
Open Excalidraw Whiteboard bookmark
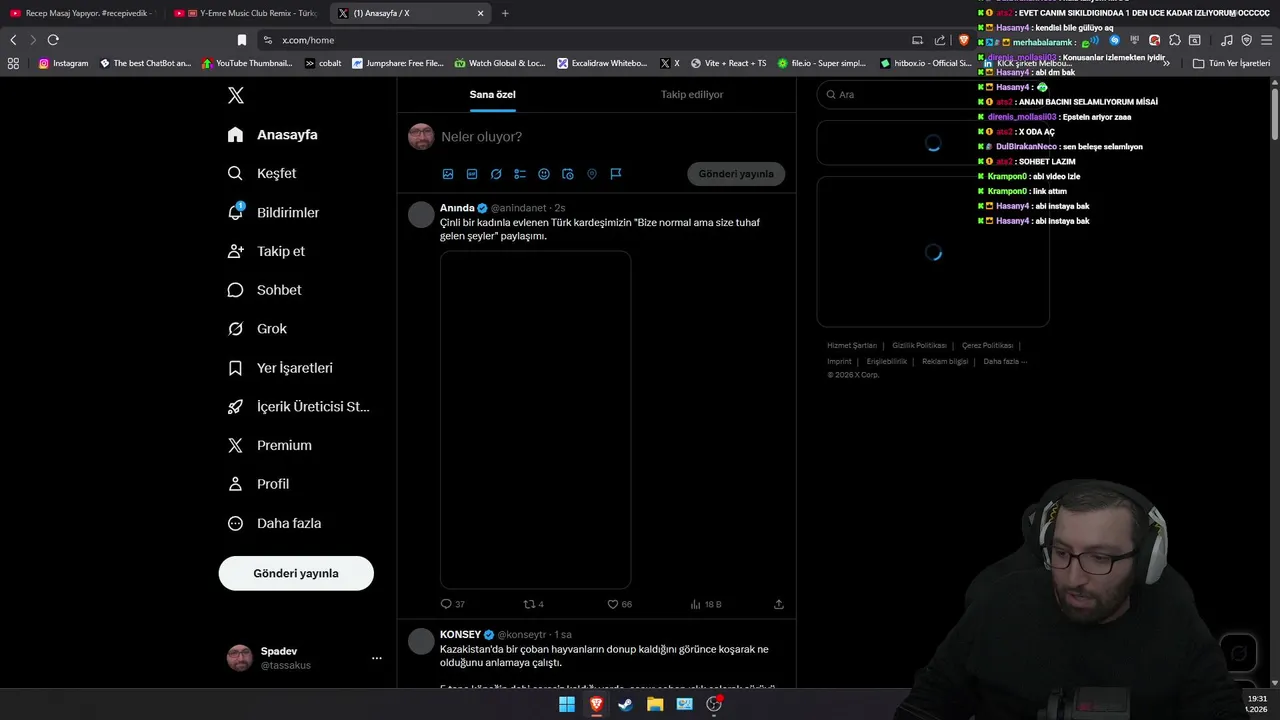[602, 63]
